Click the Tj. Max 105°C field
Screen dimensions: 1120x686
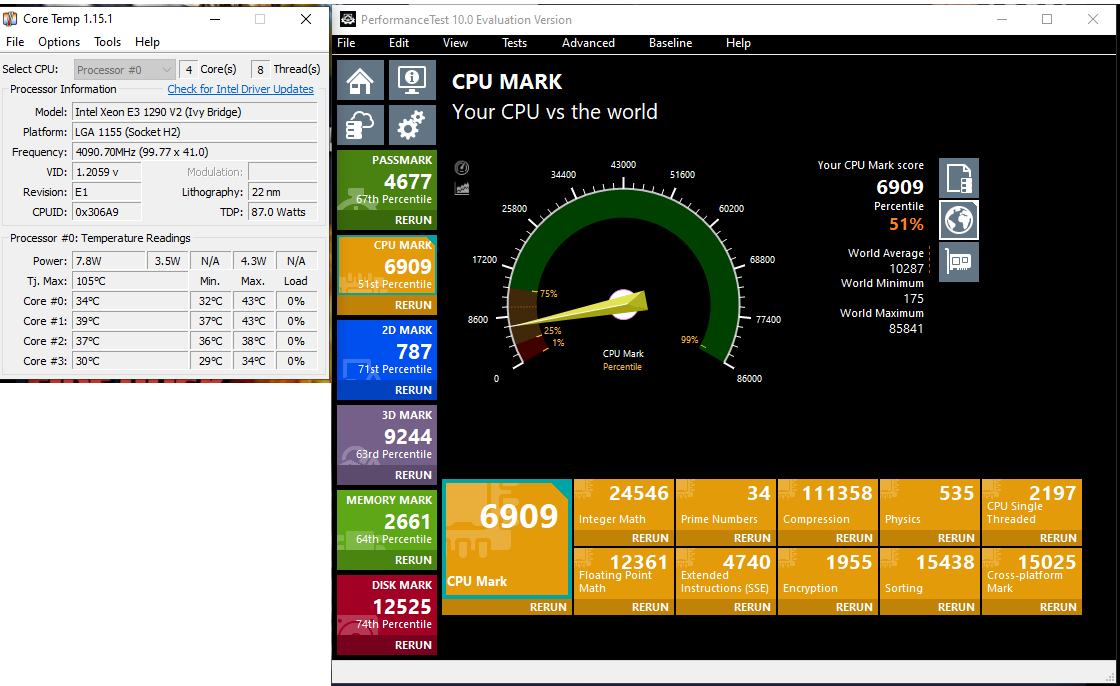point(130,281)
